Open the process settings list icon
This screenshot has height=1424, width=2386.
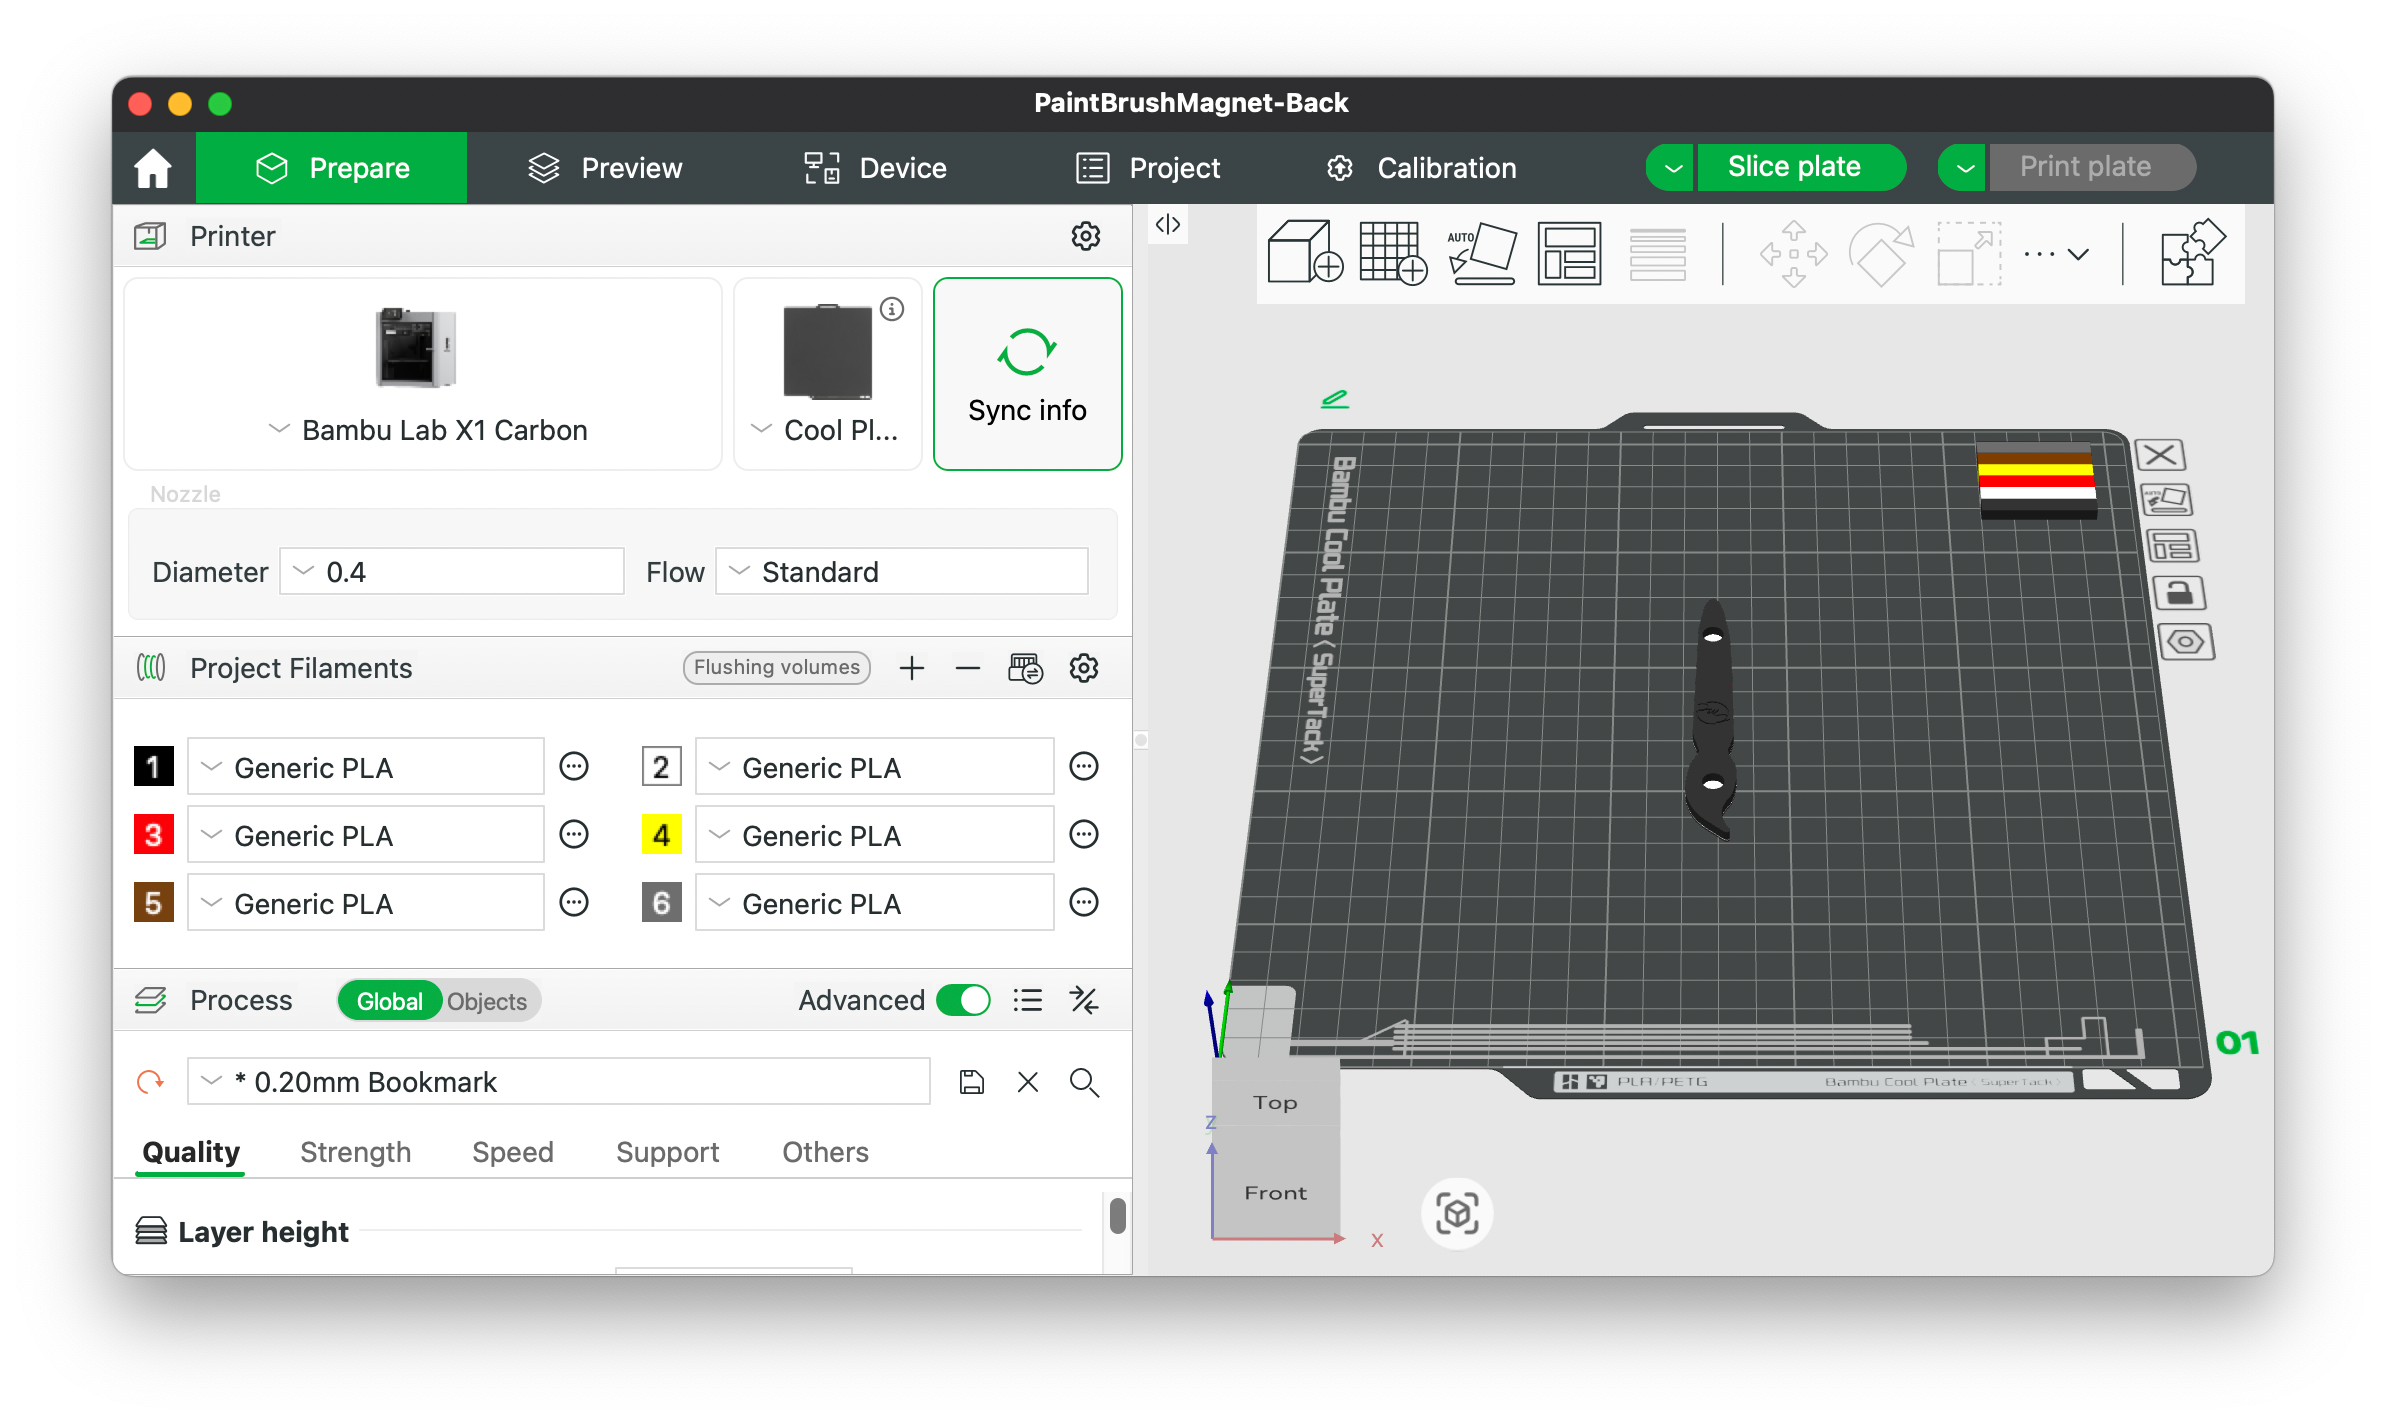coord(1028,1000)
